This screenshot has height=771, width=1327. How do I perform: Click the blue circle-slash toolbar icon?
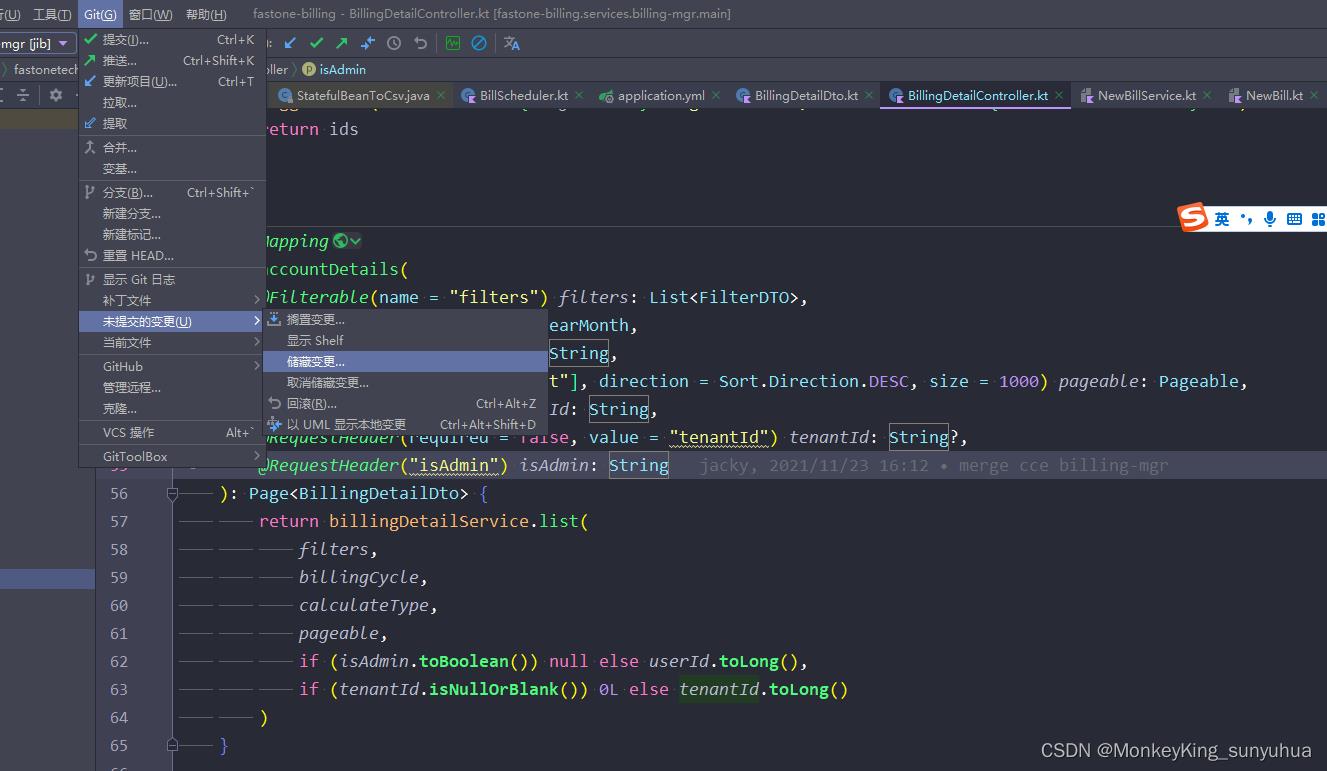[479, 43]
